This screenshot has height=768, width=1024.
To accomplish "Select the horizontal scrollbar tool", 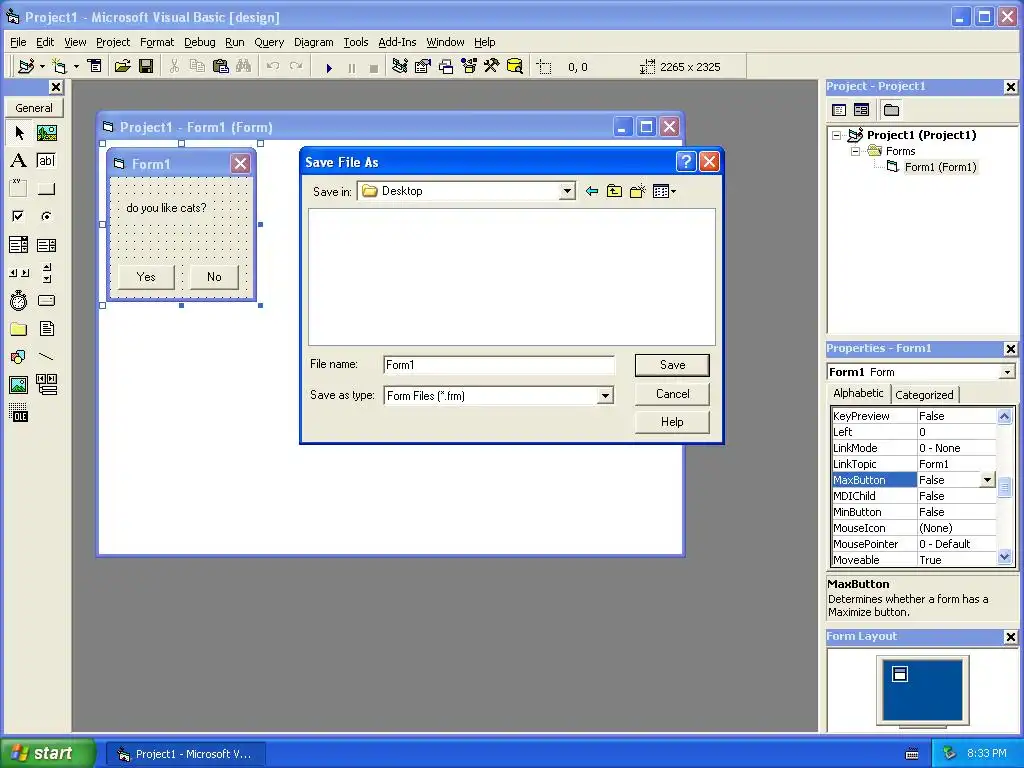I will (19, 273).
